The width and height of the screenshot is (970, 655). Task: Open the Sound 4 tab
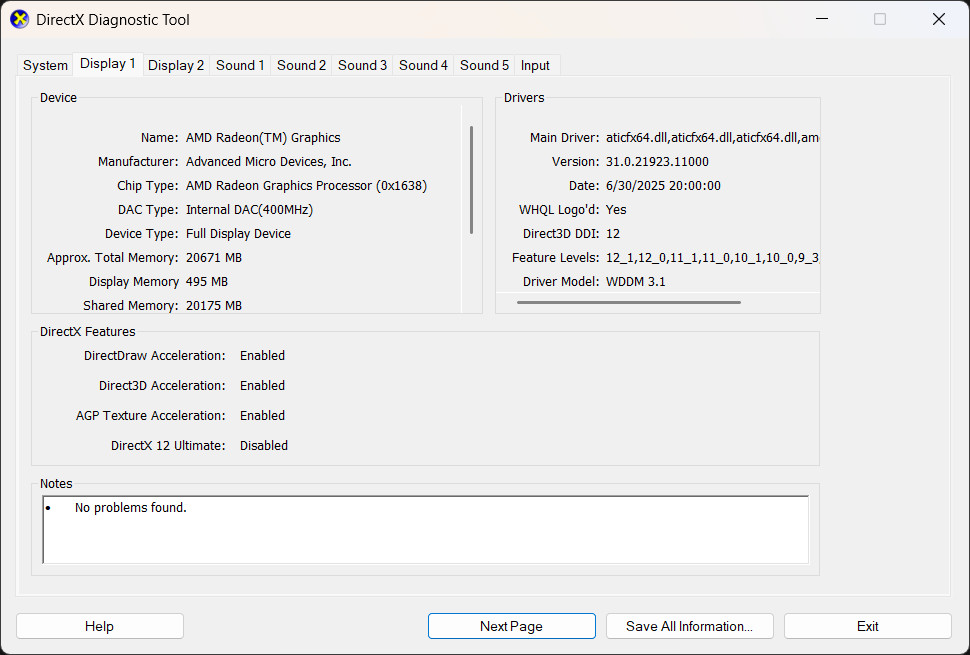click(x=423, y=66)
